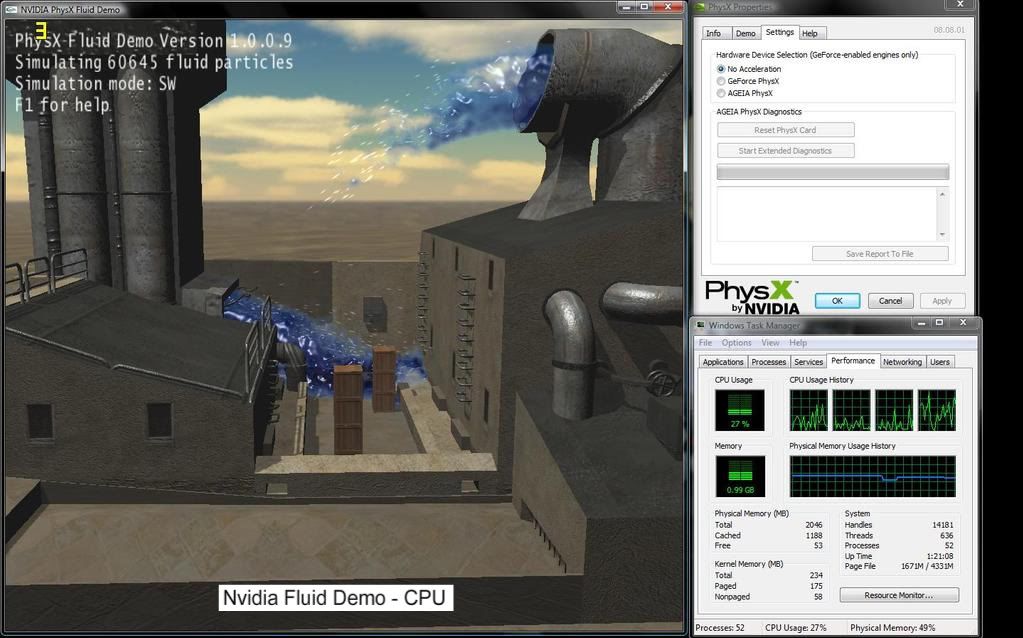Open the Networking tab in Task Manager
This screenshot has width=1023, height=638.
tap(902, 361)
